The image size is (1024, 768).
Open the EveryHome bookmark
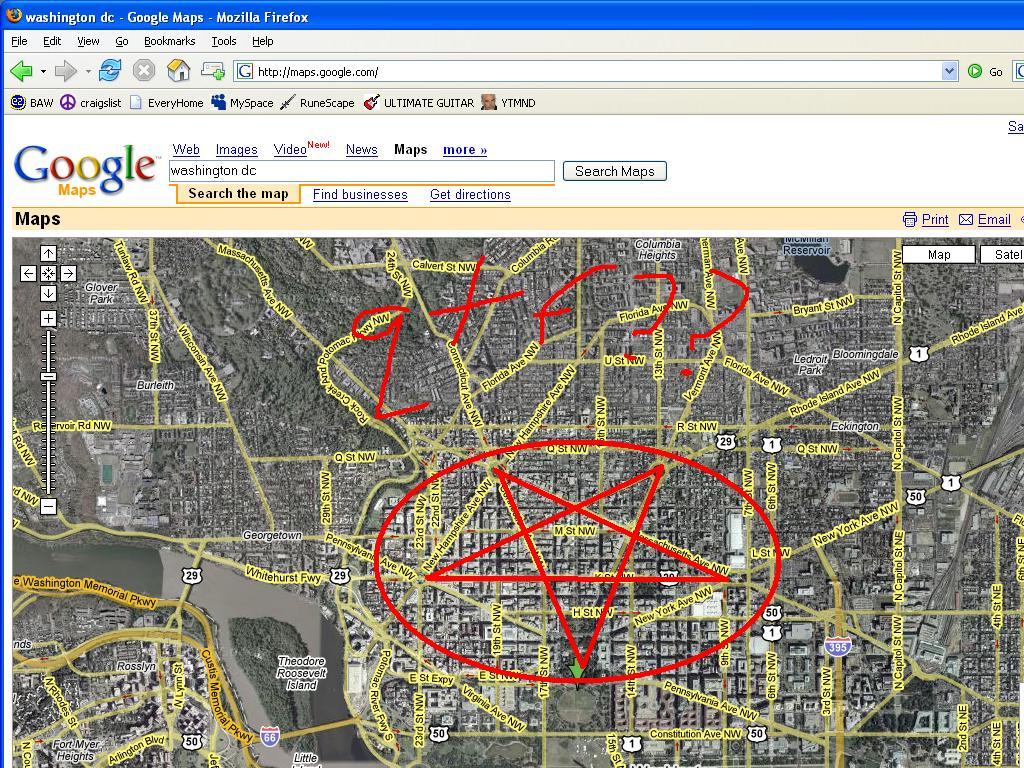(167, 103)
